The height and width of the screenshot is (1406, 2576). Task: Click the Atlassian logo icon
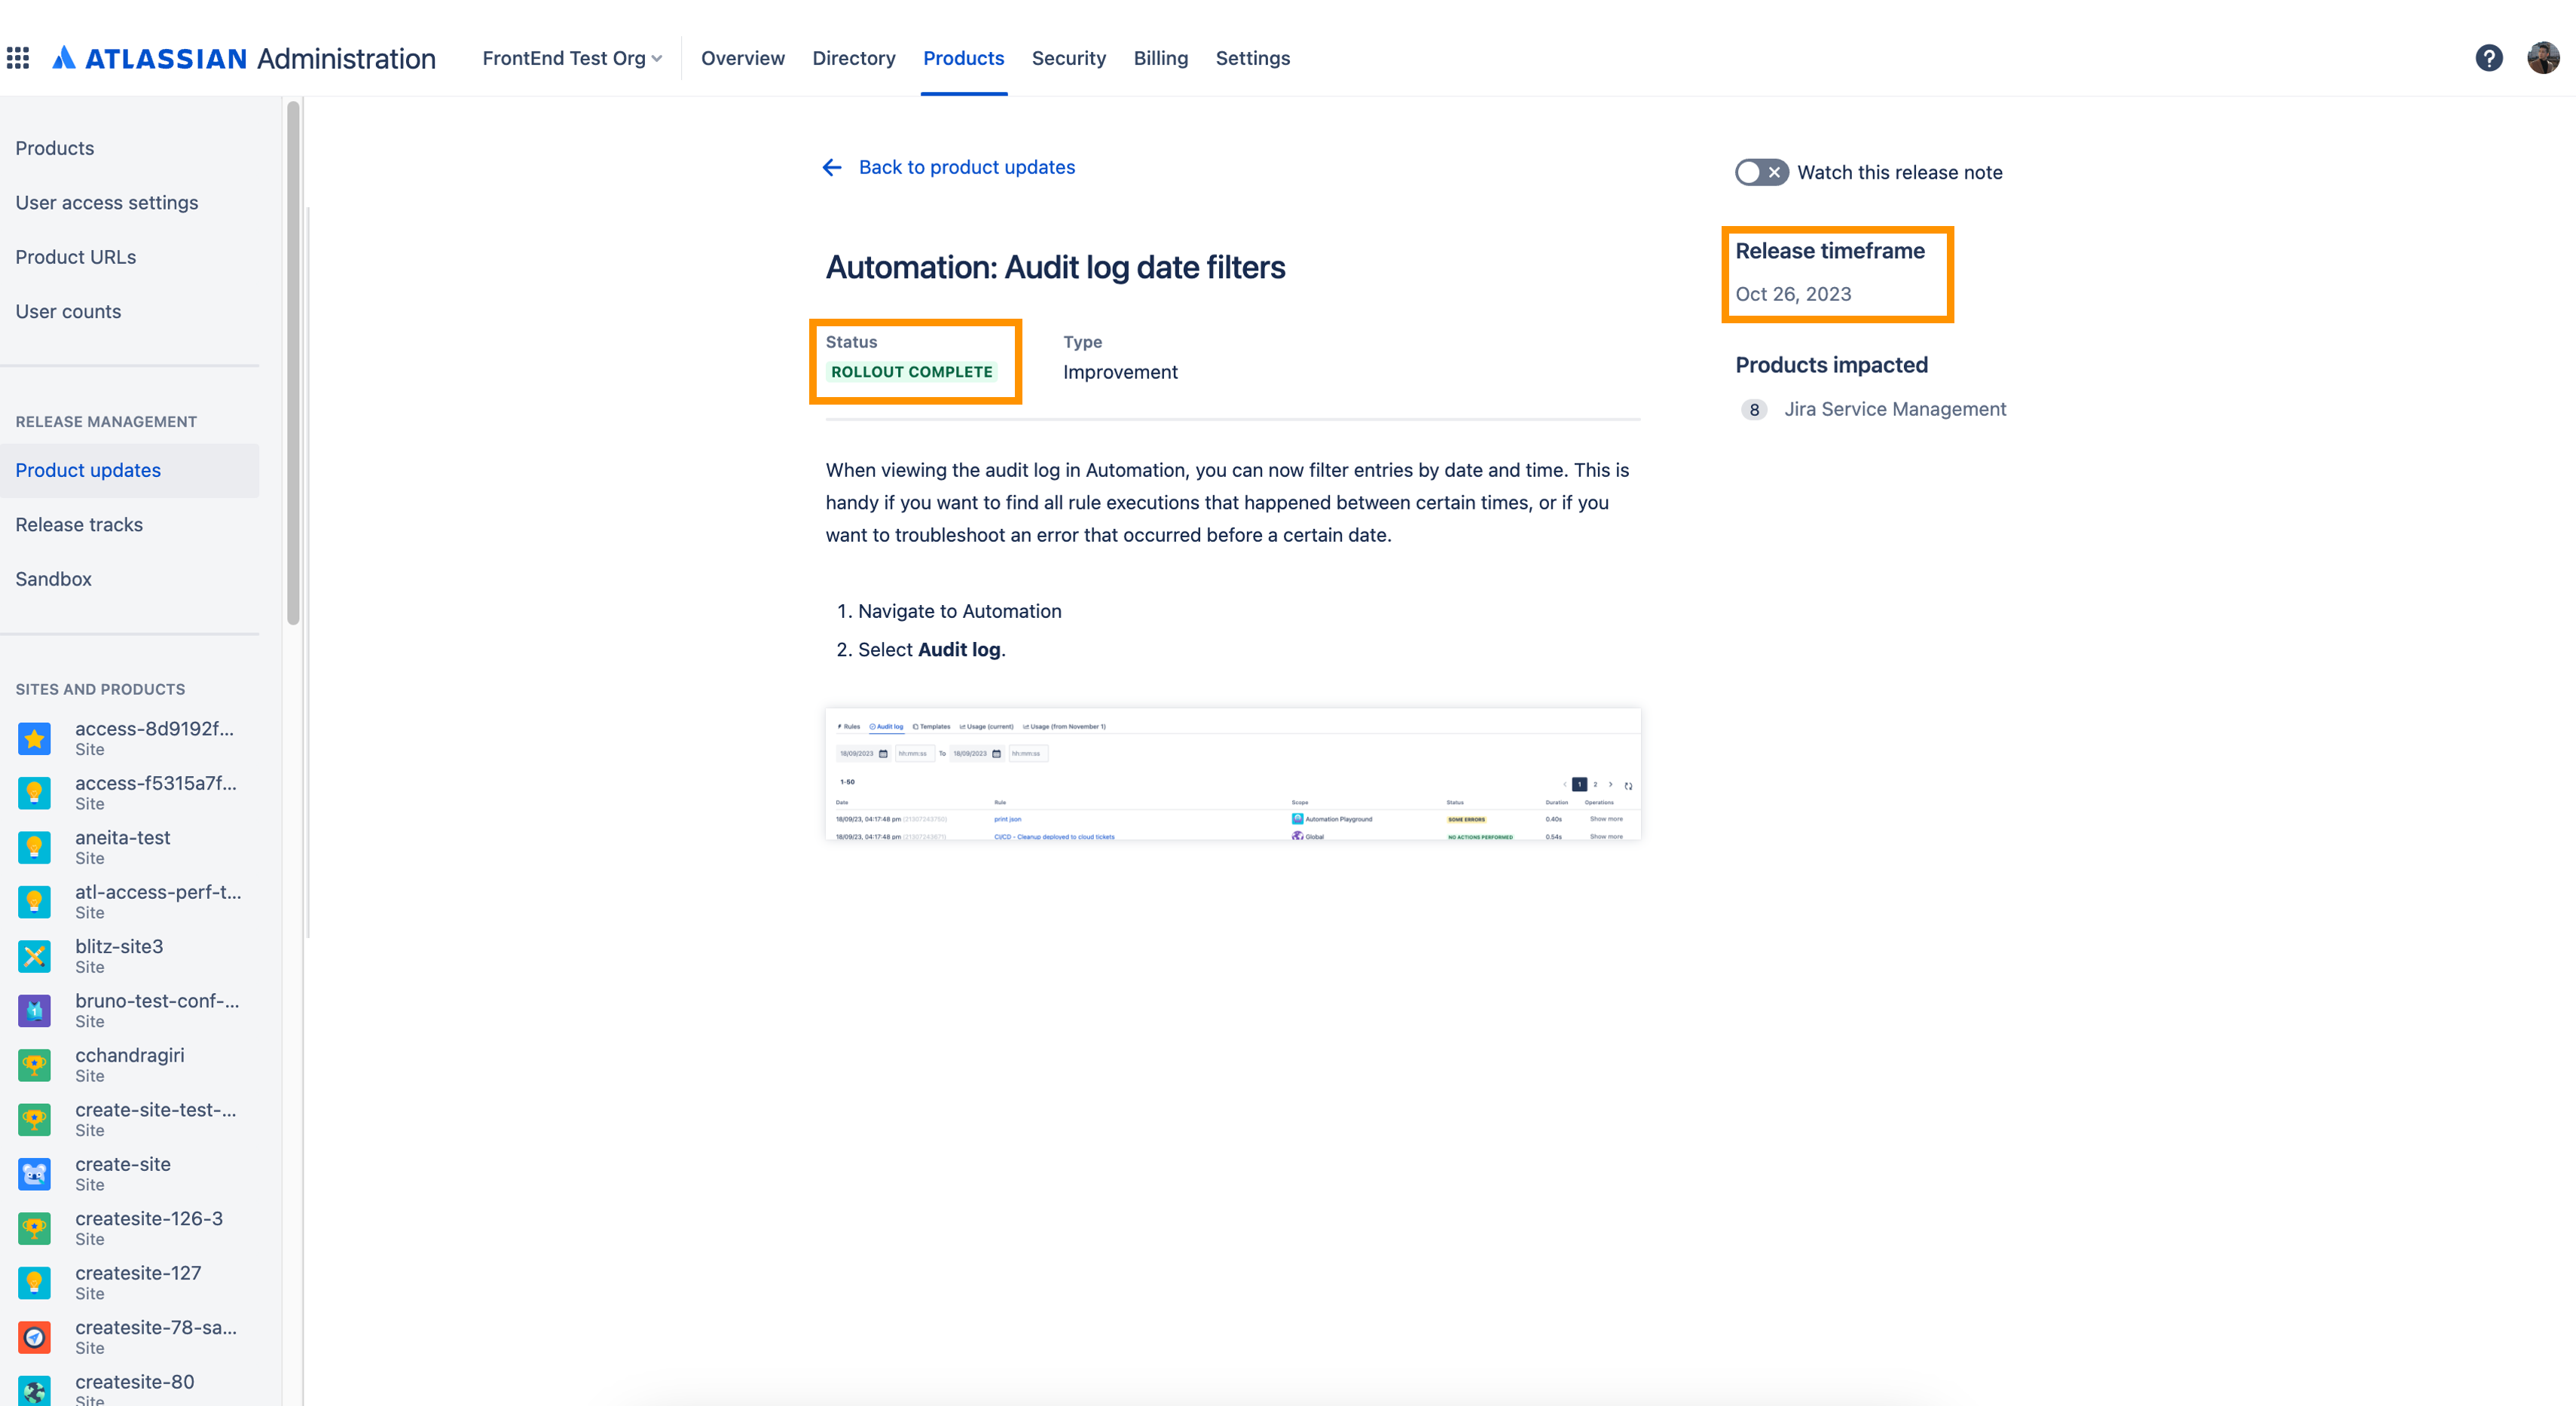[64, 58]
